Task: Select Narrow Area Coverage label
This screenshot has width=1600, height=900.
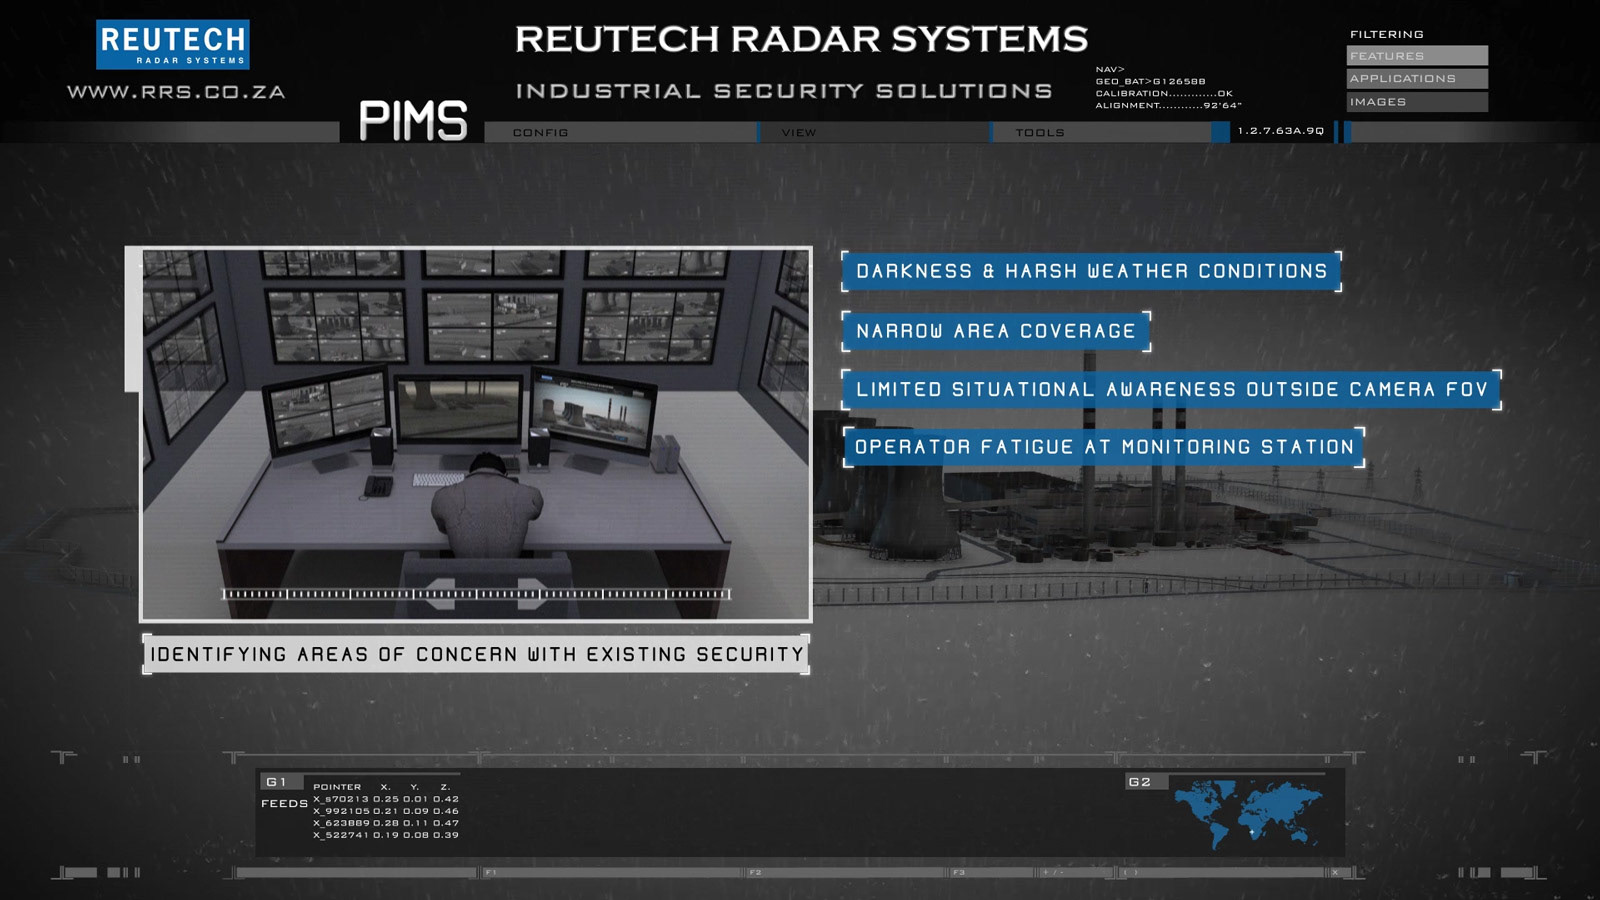Action: pos(996,331)
